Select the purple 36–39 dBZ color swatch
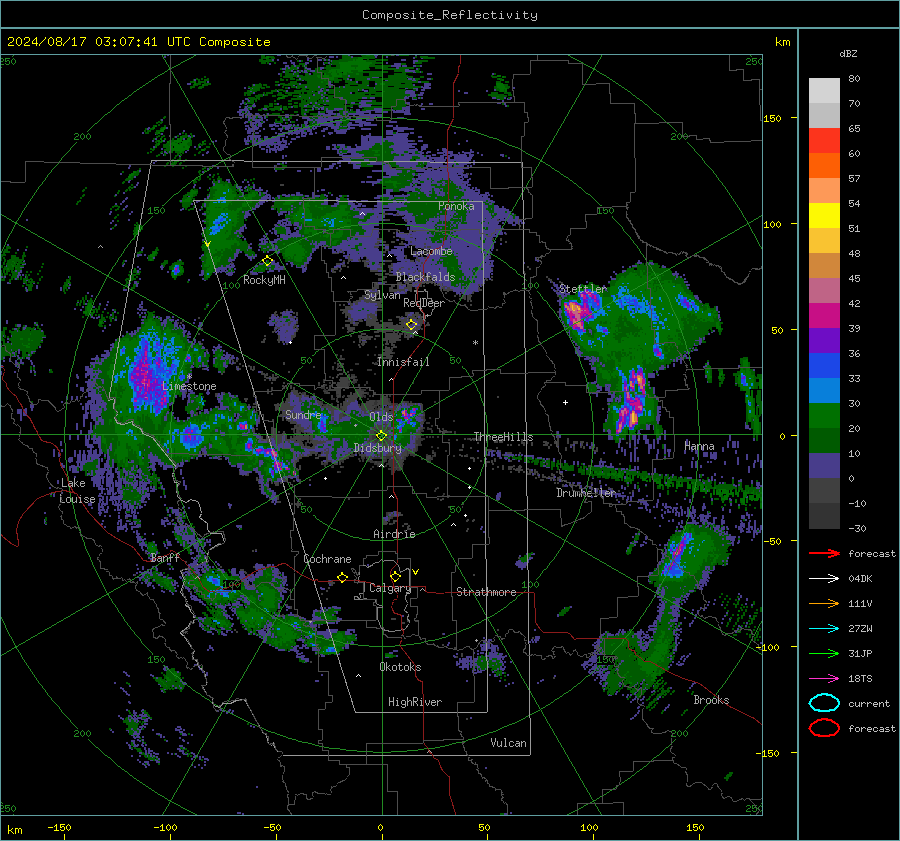Viewport: 900px width, 841px height. 824,341
